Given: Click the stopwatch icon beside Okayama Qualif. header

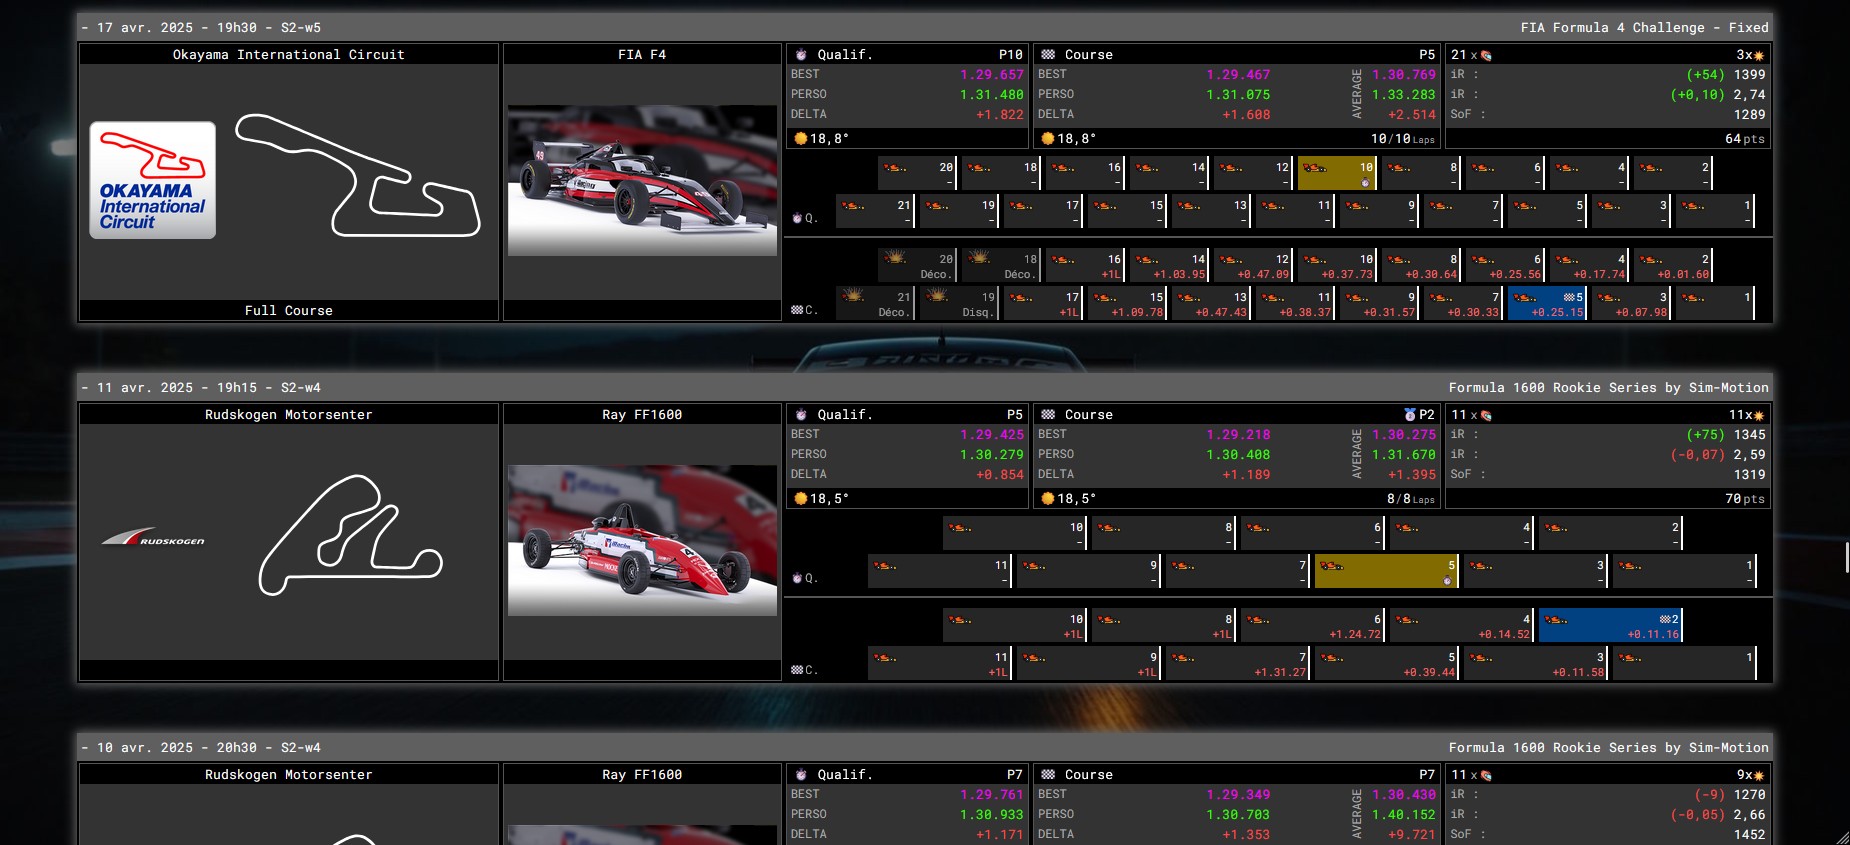Looking at the screenshot, I should click(x=801, y=55).
